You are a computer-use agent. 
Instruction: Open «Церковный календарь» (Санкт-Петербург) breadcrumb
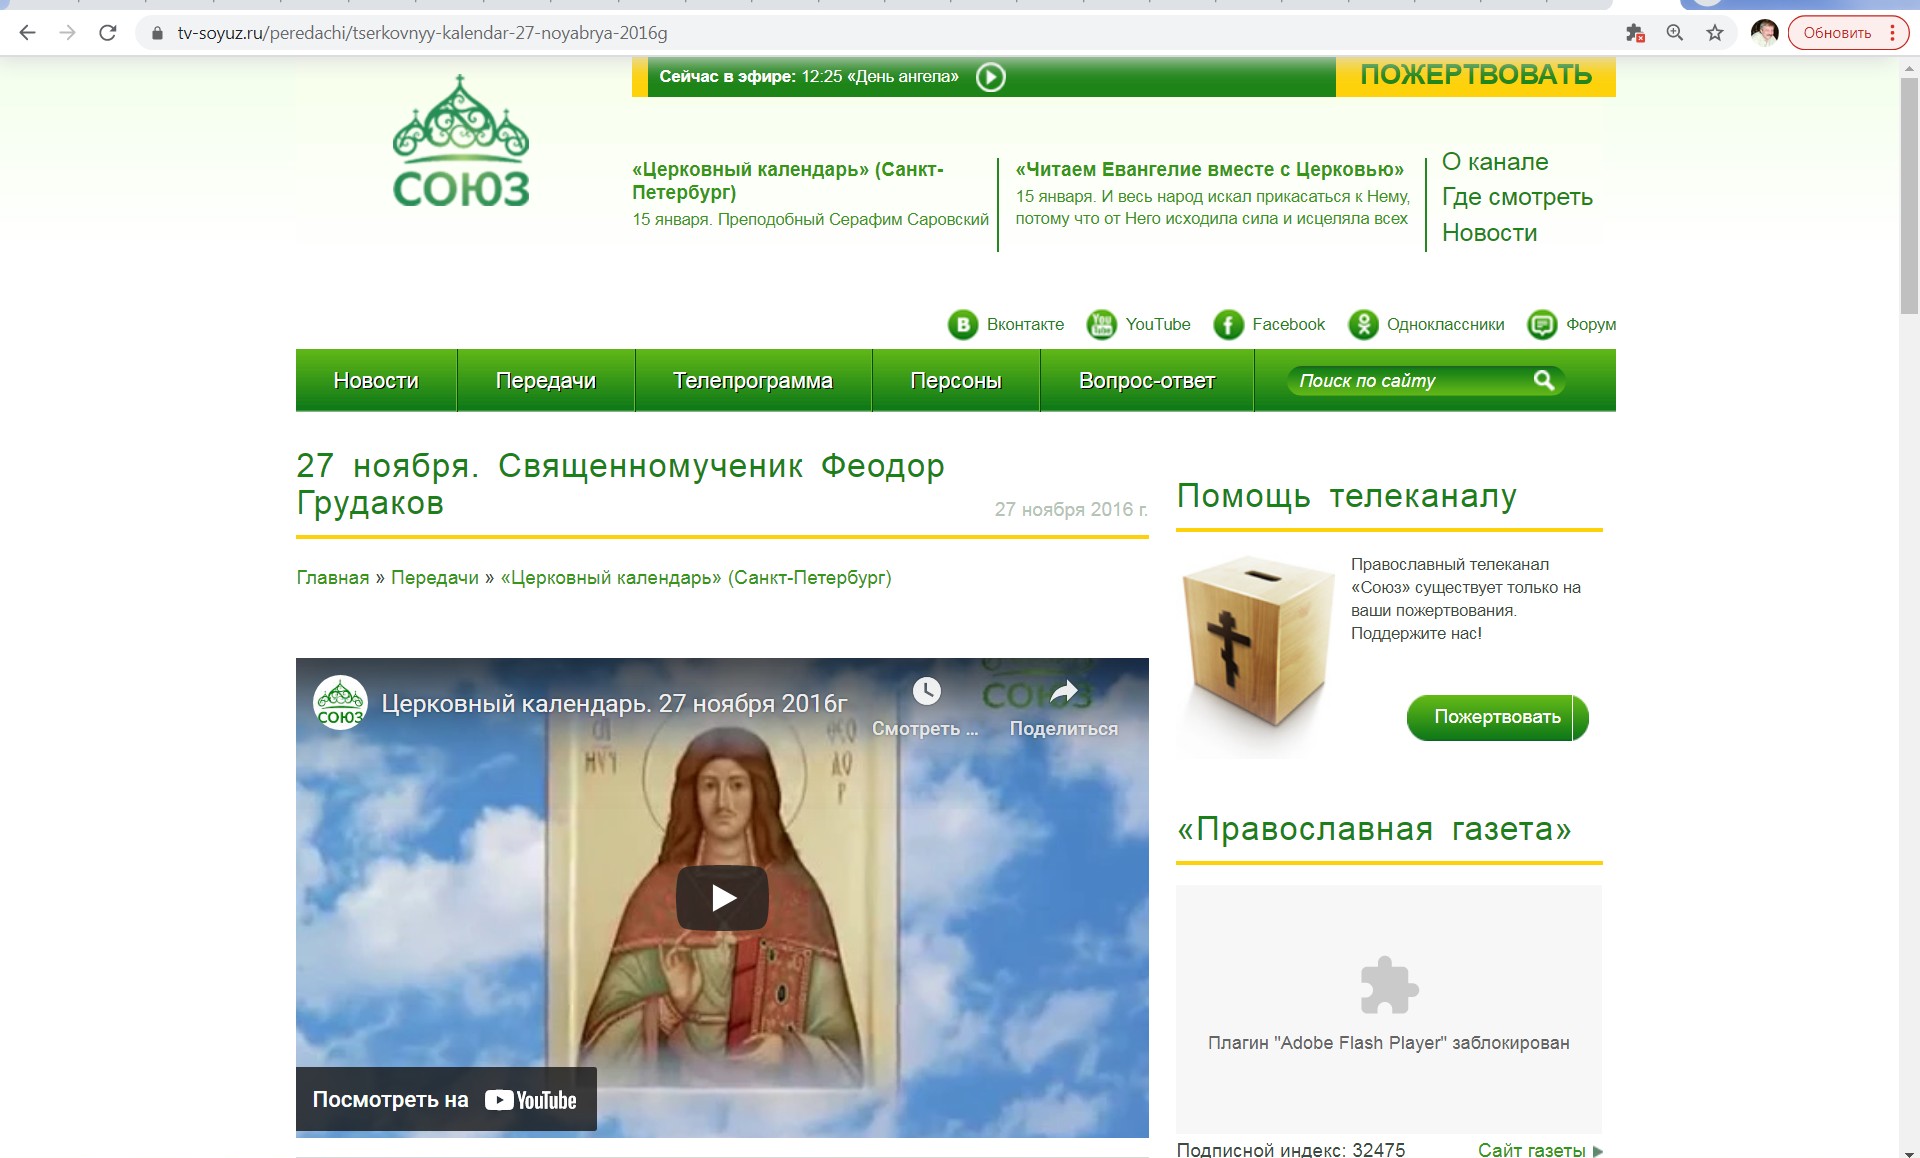point(696,578)
